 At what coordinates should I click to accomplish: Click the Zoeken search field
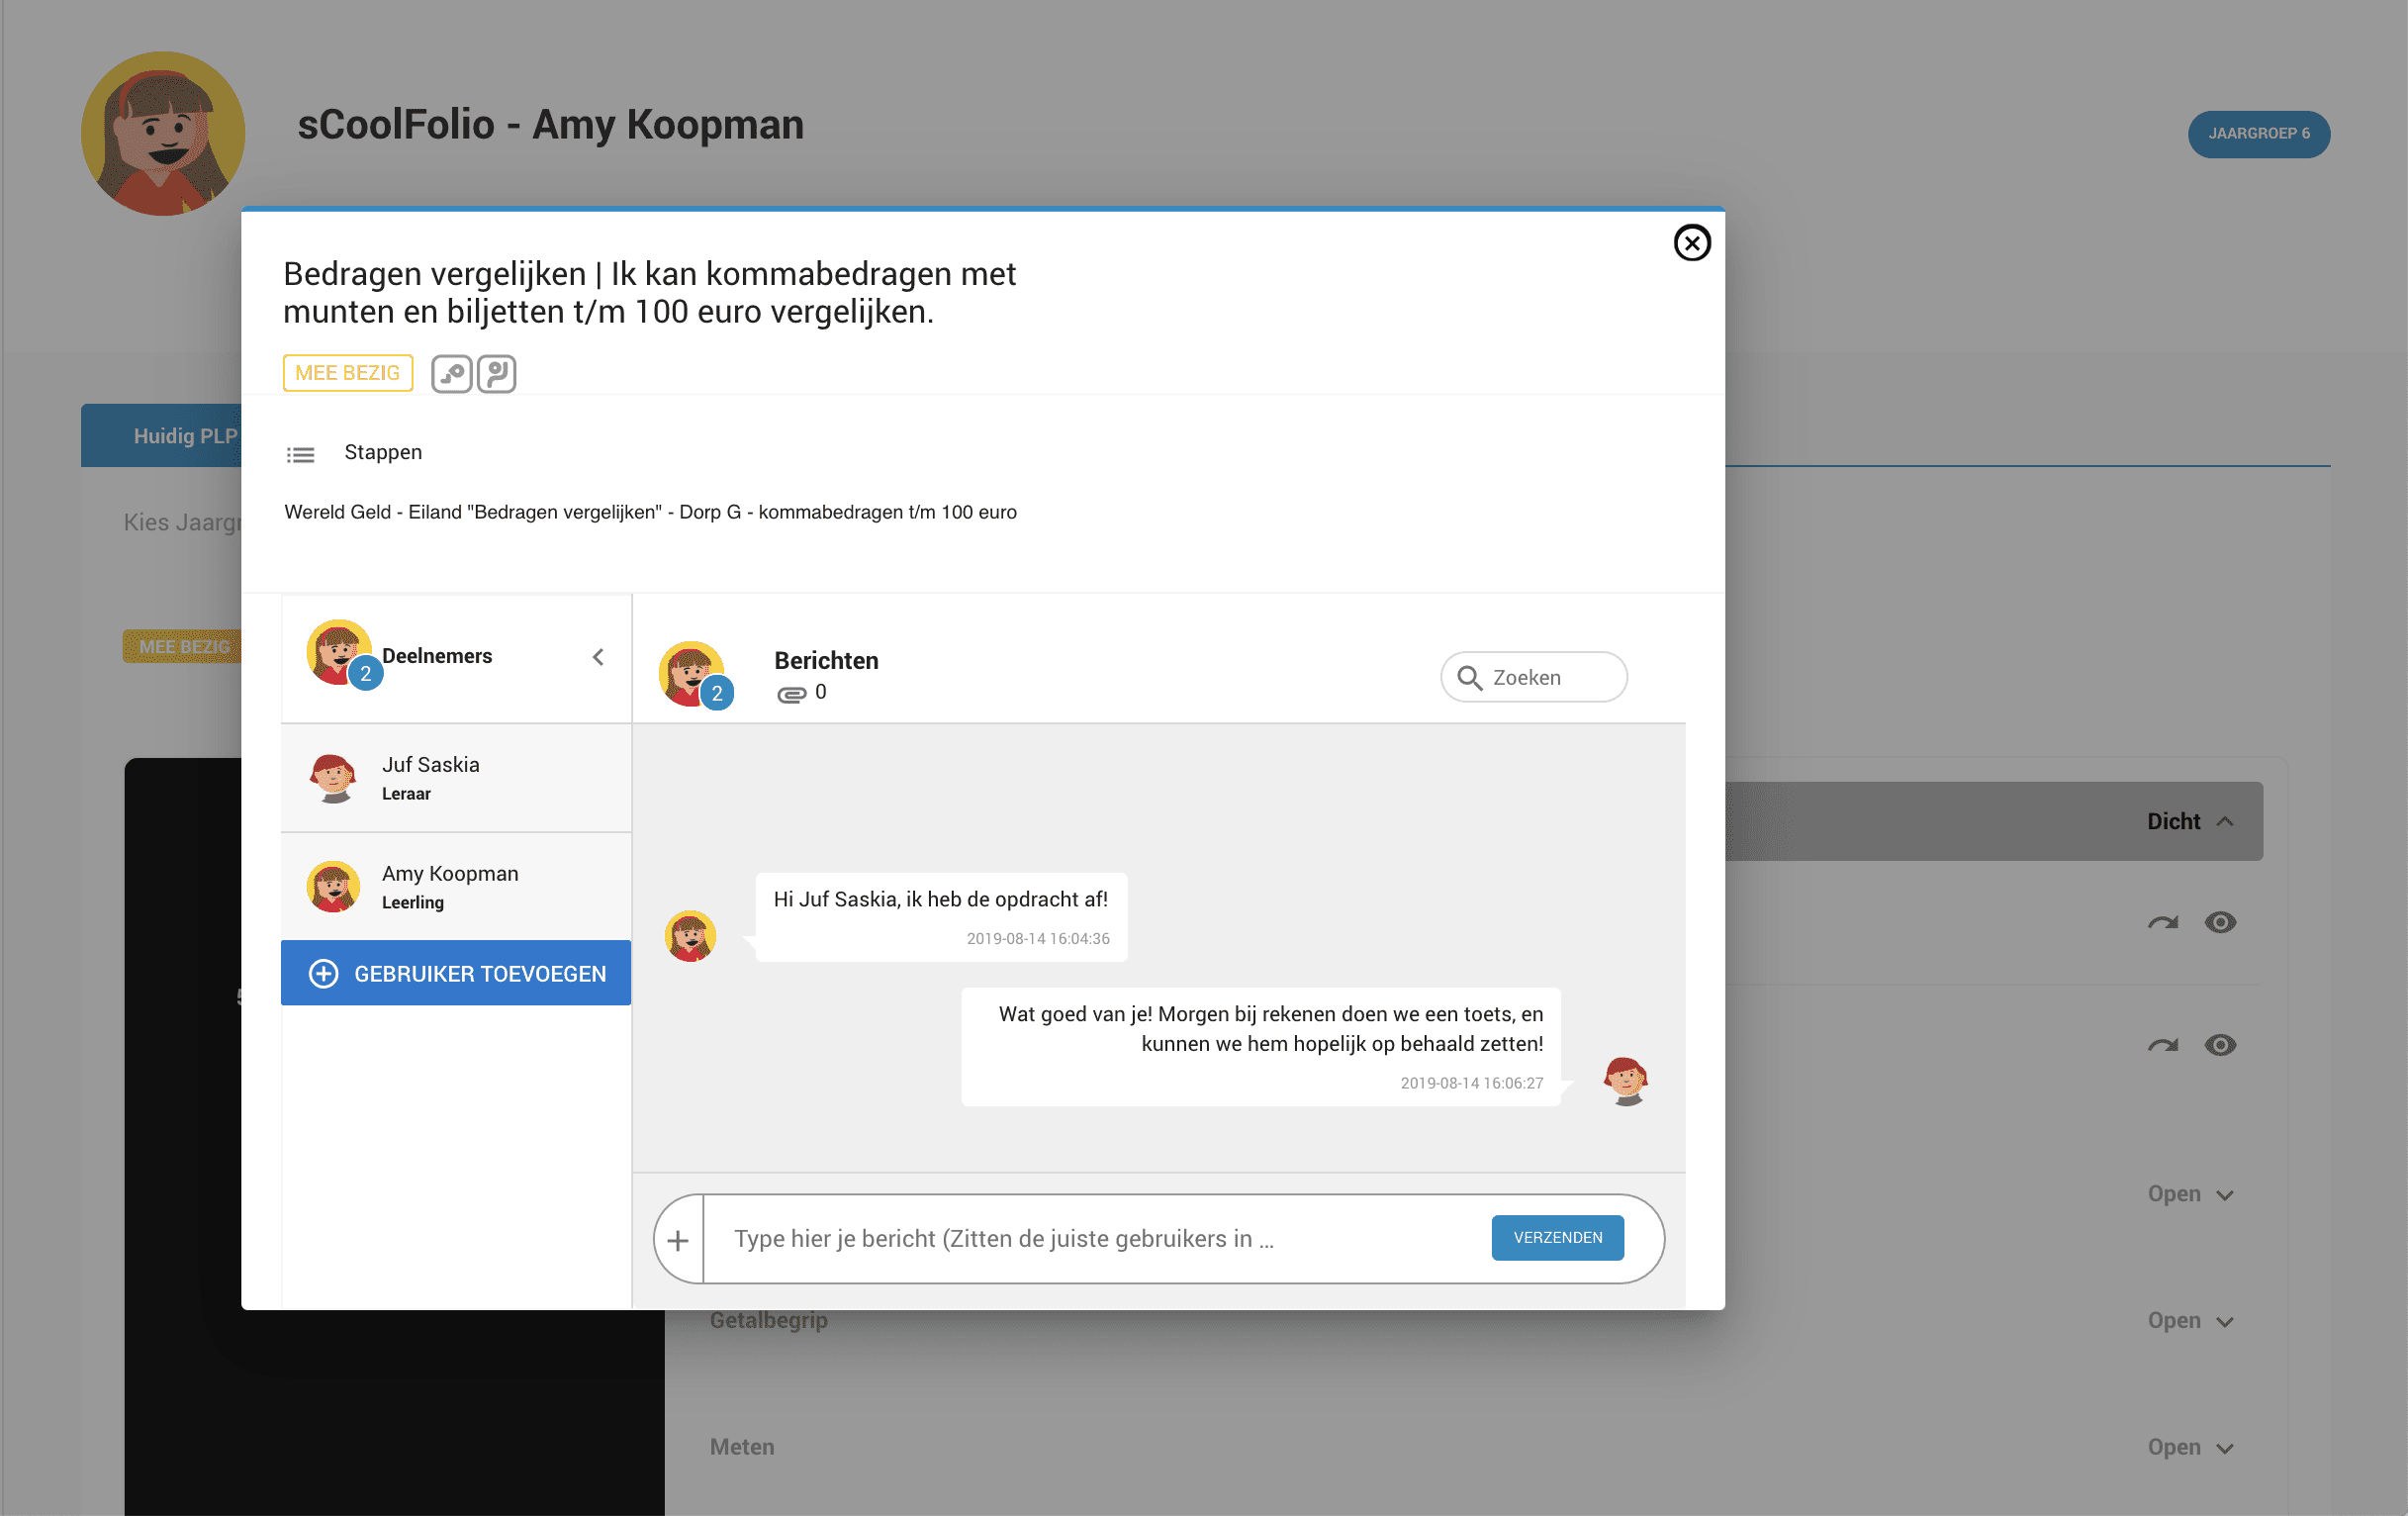[x=1533, y=677]
